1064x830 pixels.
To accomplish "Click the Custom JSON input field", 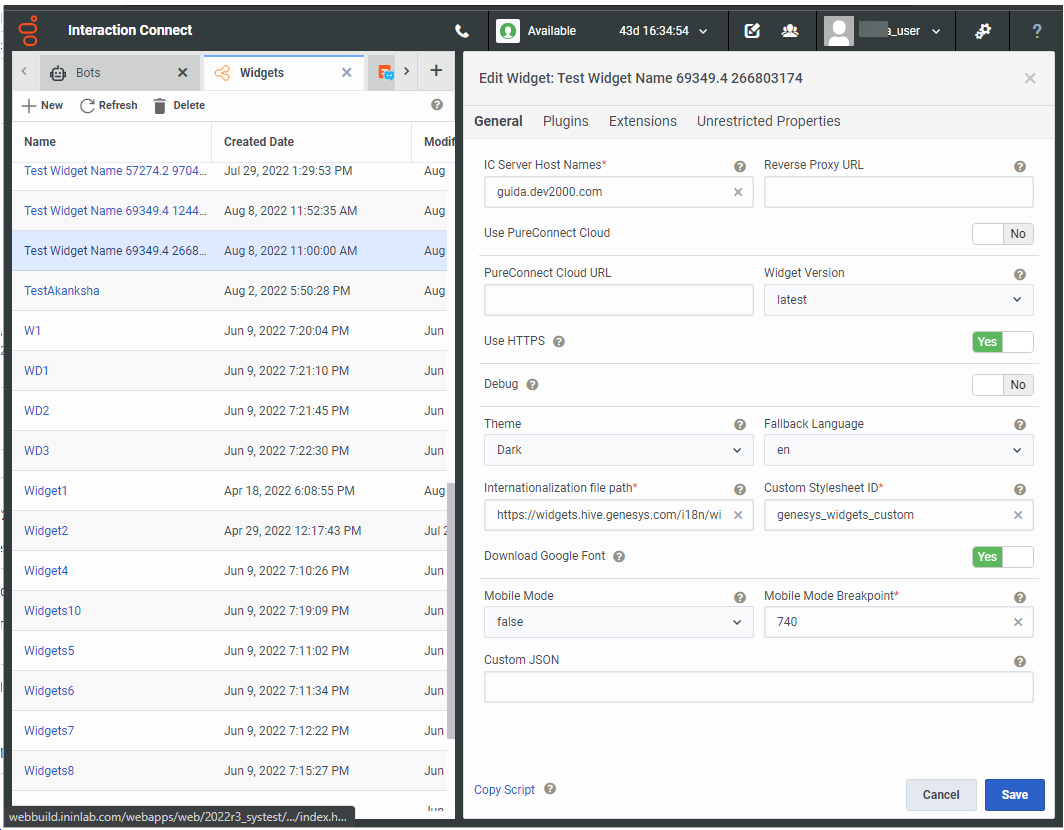I will coord(758,688).
